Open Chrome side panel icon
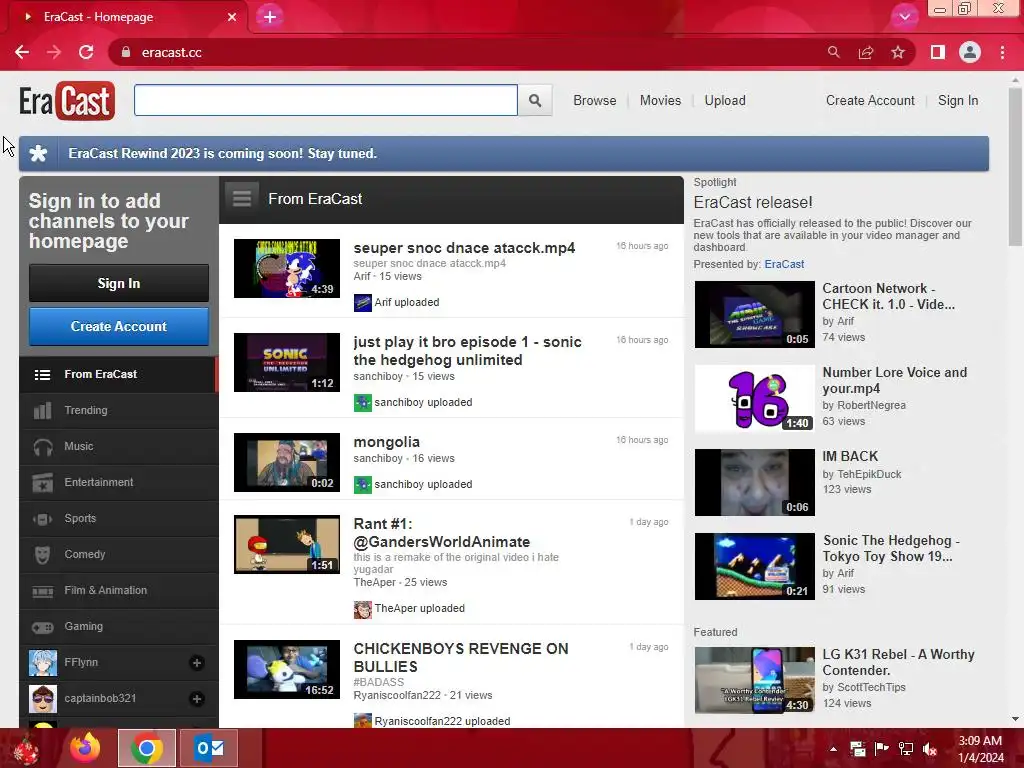Viewport: 1024px width, 768px height. pyautogui.click(x=938, y=52)
